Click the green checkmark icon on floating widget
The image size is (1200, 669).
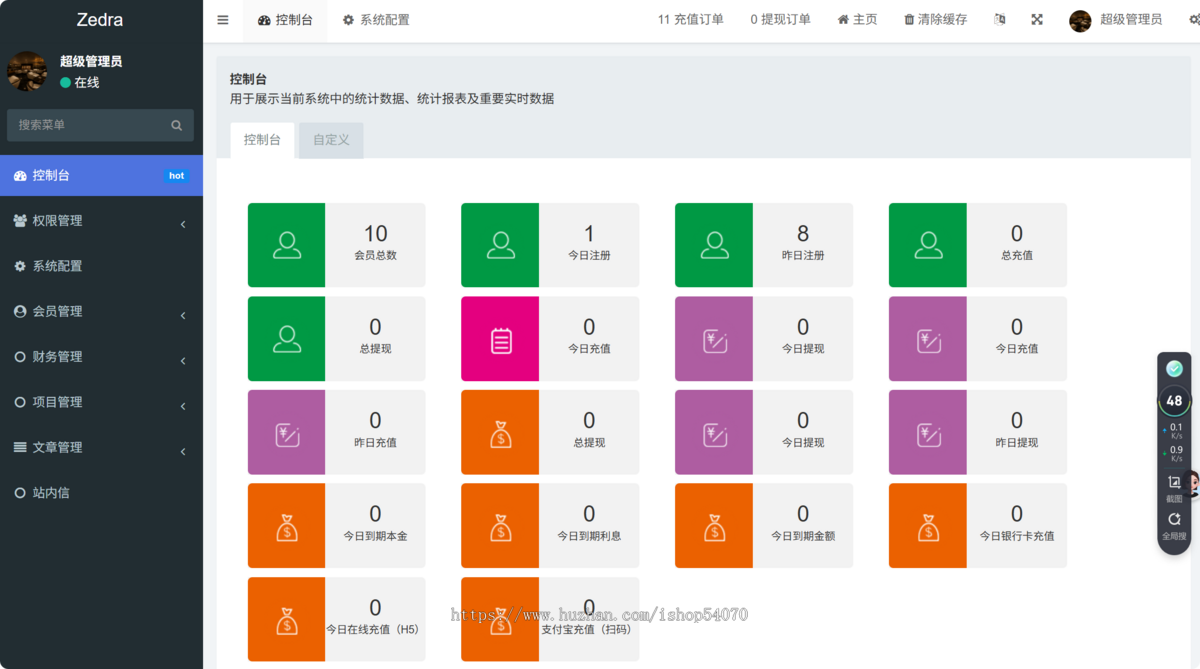1174,368
